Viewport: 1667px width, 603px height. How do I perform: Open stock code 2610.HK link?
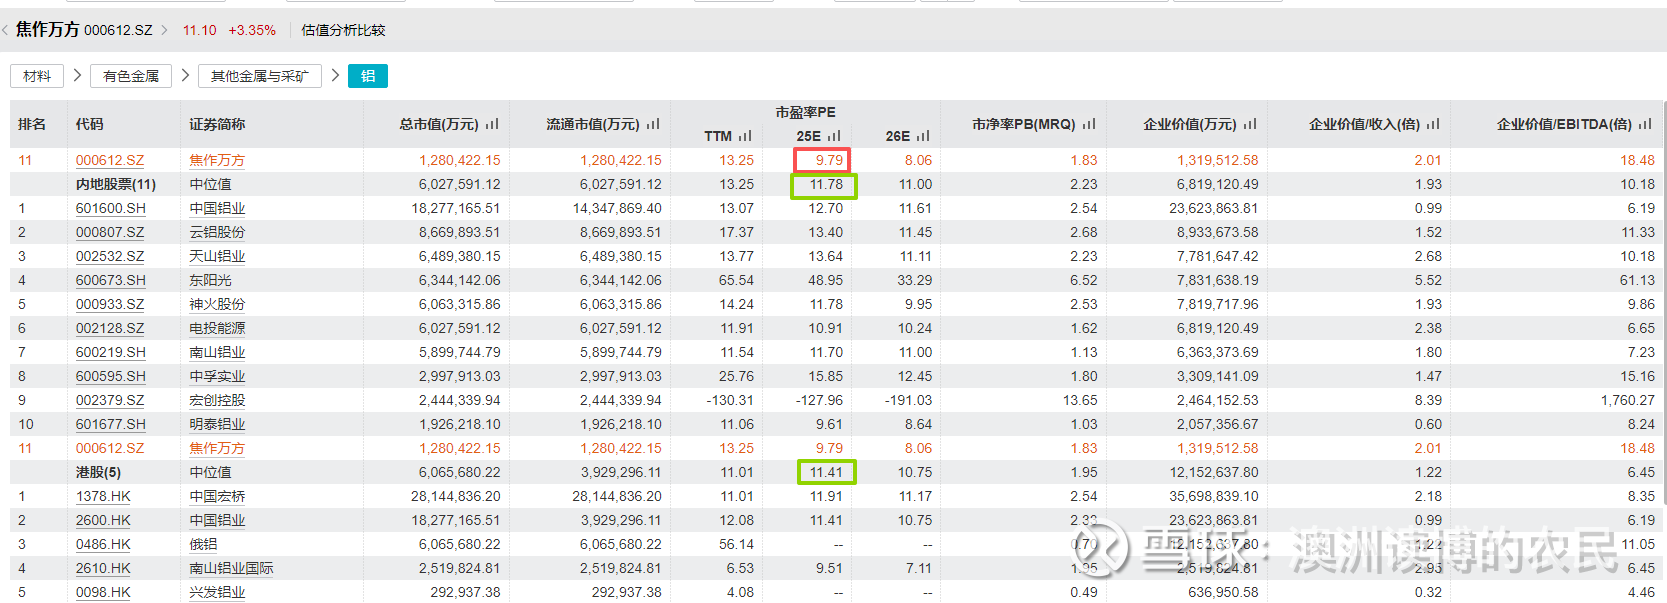click(103, 568)
